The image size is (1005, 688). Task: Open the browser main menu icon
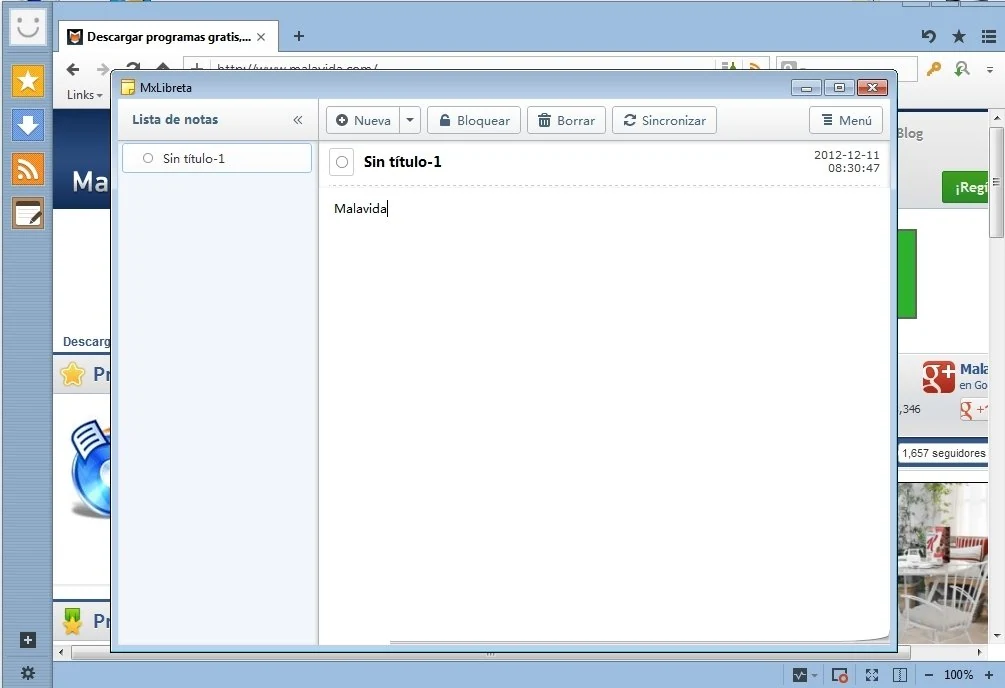(989, 37)
